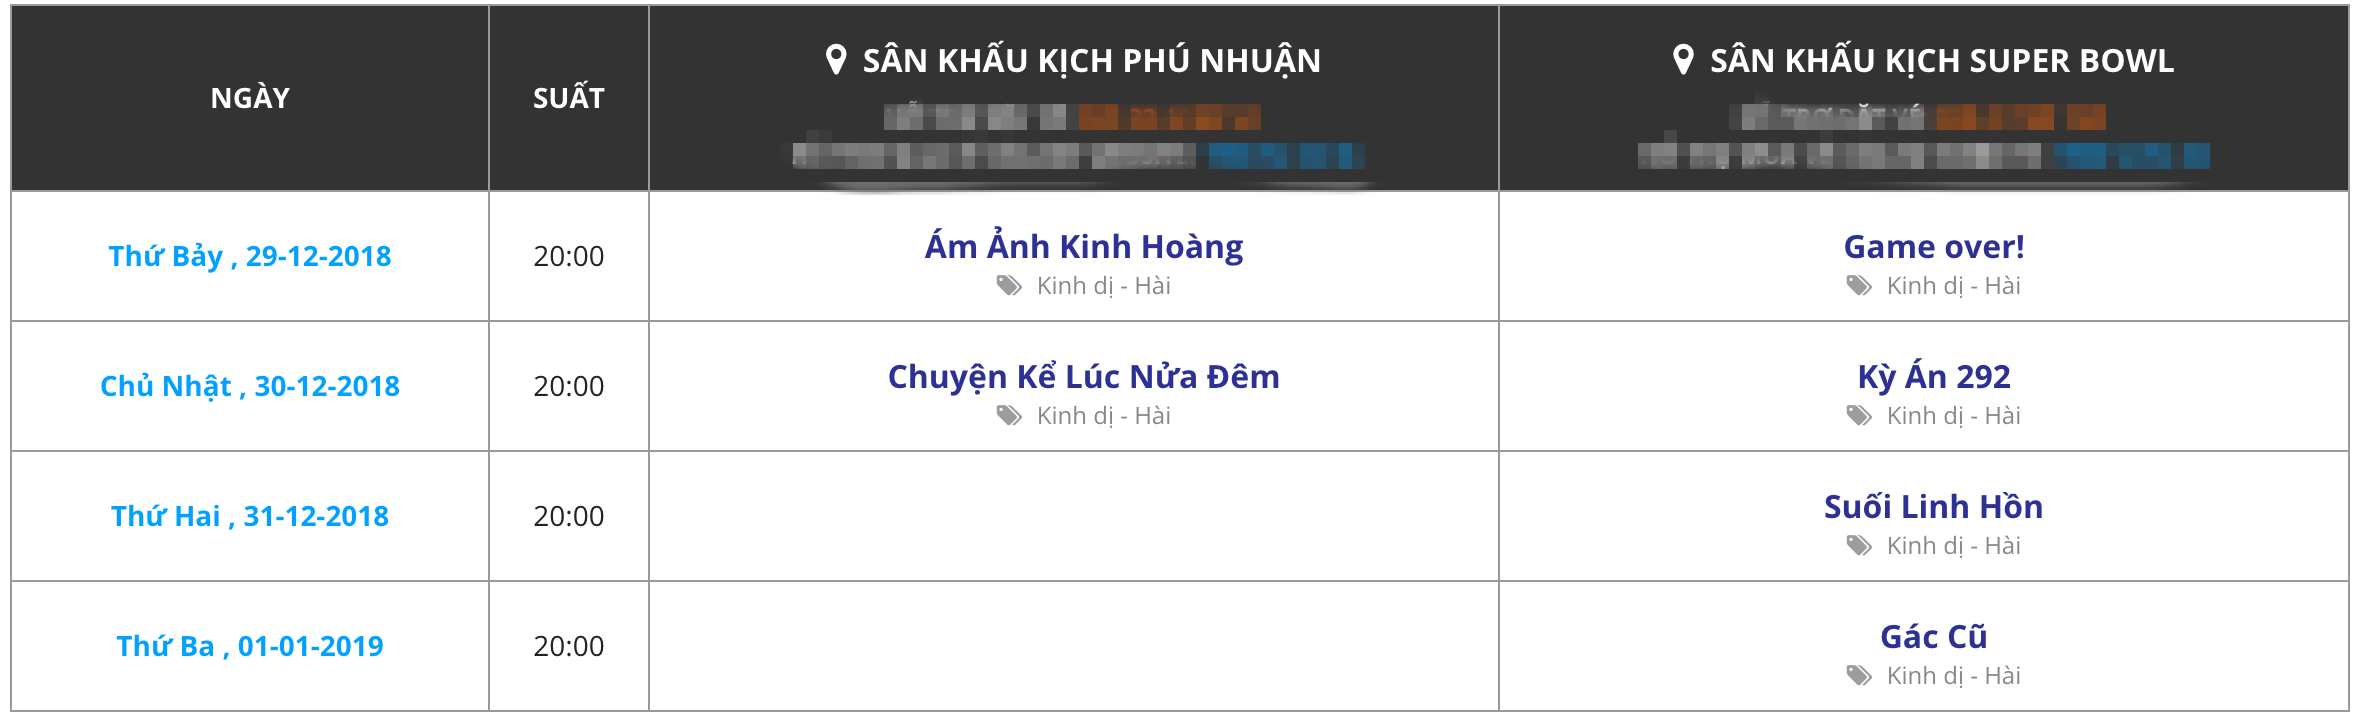Open the show Game over!
2370x722 pixels.
(x=1934, y=247)
